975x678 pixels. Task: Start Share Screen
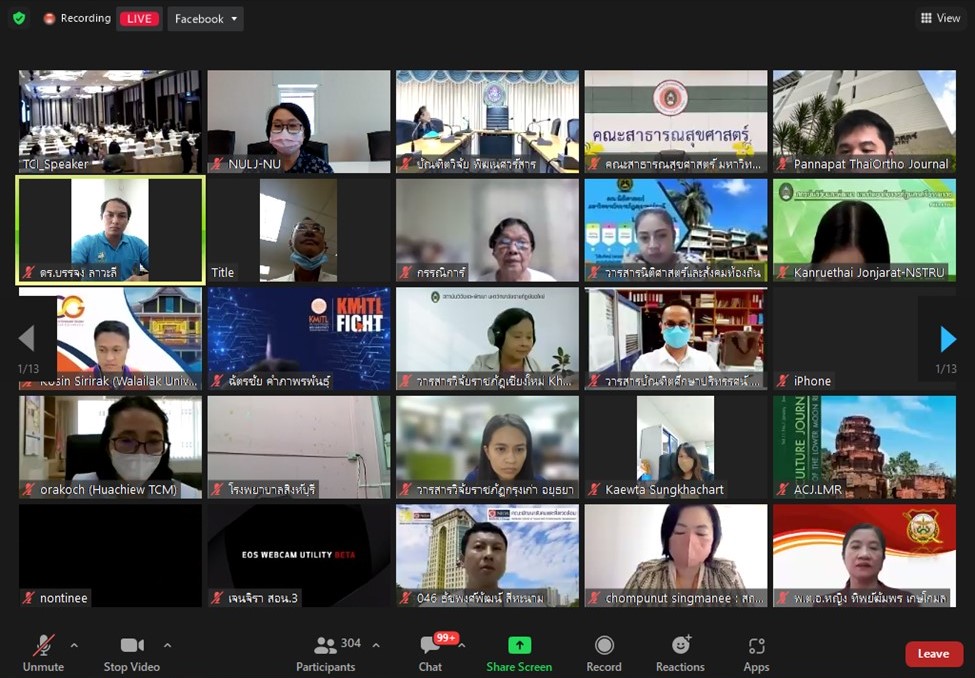point(519,653)
